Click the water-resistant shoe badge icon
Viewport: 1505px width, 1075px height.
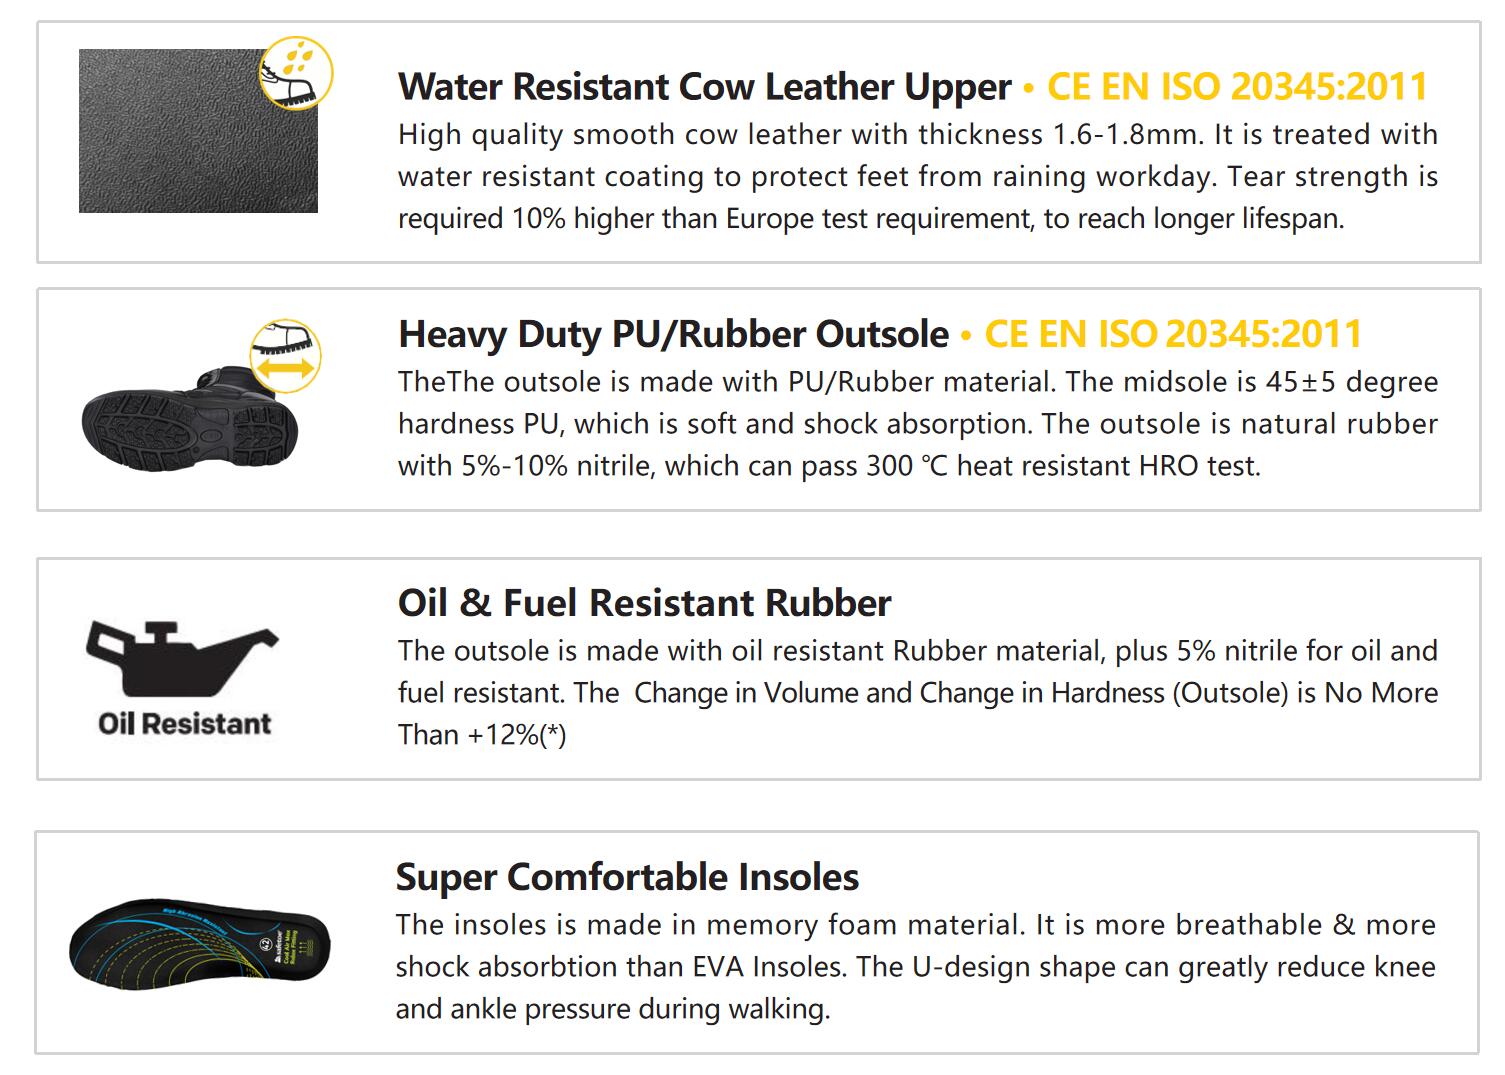296,71
